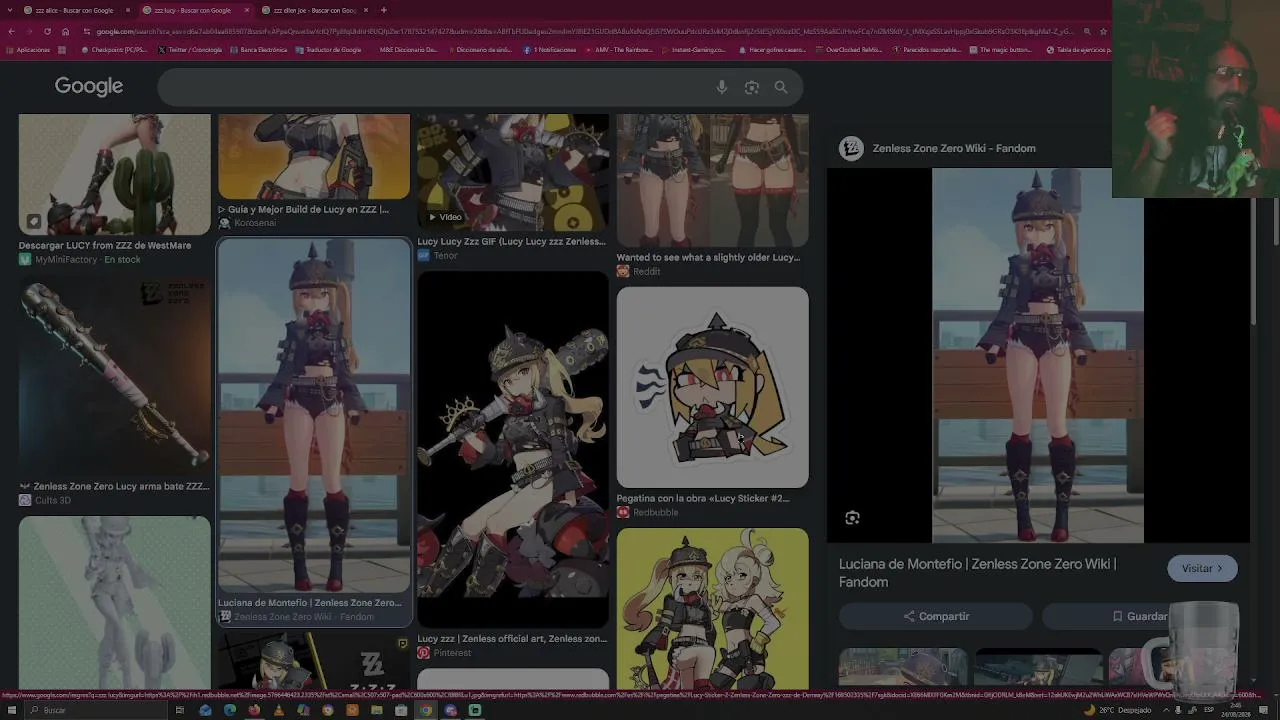The image size is (1280, 720).
Task: Save the image with Guardar
Action: click(1140, 616)
